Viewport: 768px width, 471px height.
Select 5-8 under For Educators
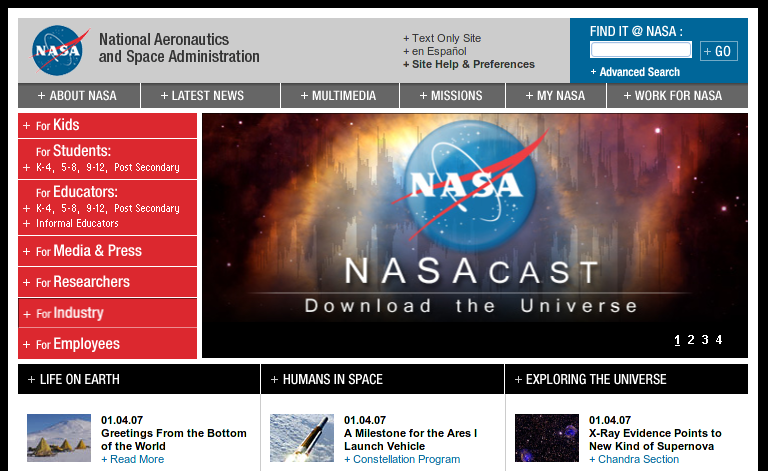click(69, 209)
